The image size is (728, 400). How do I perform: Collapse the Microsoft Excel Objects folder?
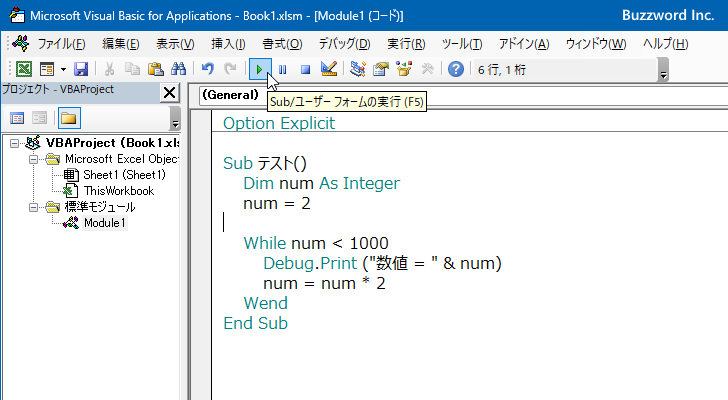tap(33, 160)
